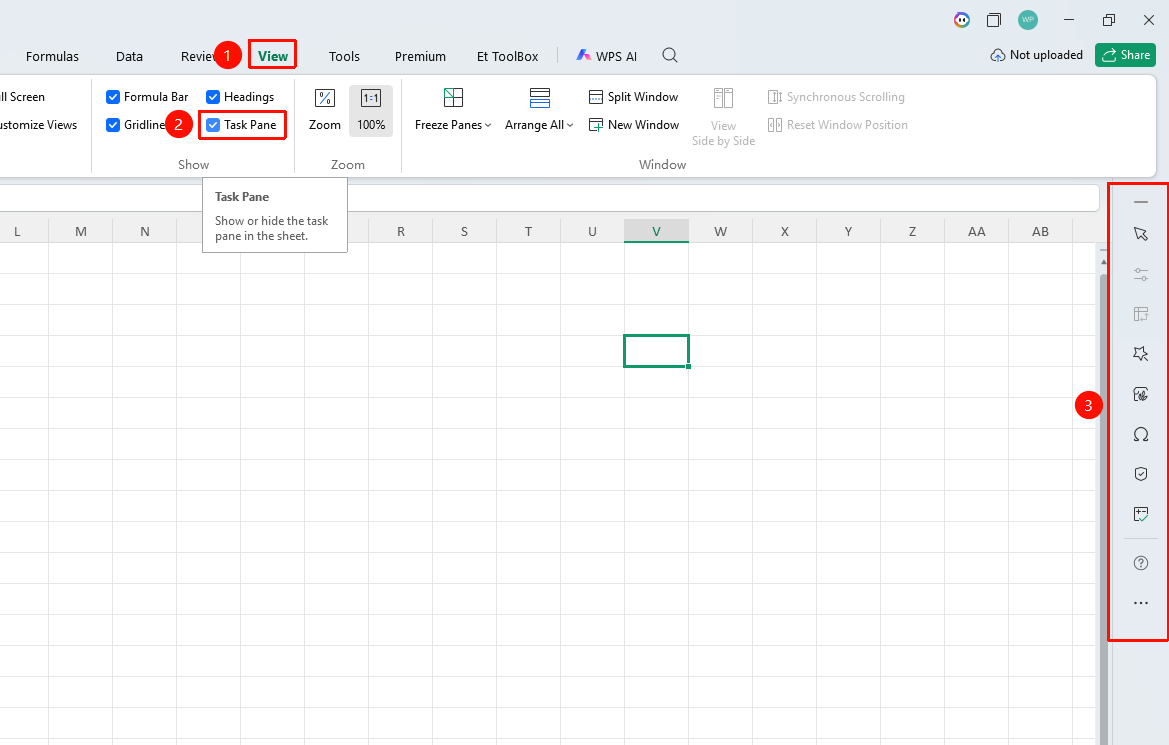Click the Split Window button
The image size is (1169, 745).
click(634, 97)
